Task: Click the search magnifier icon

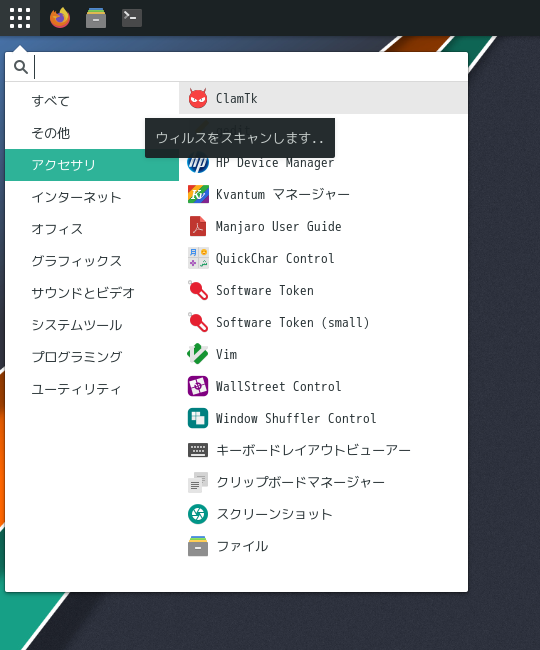Action: 21,67
